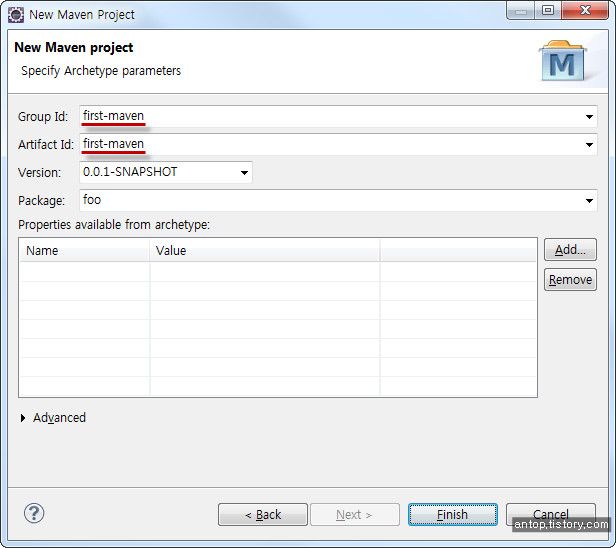
Task: Click the Version field 0.0.1-SNAPSHOT
Action: tap(165, 172)
